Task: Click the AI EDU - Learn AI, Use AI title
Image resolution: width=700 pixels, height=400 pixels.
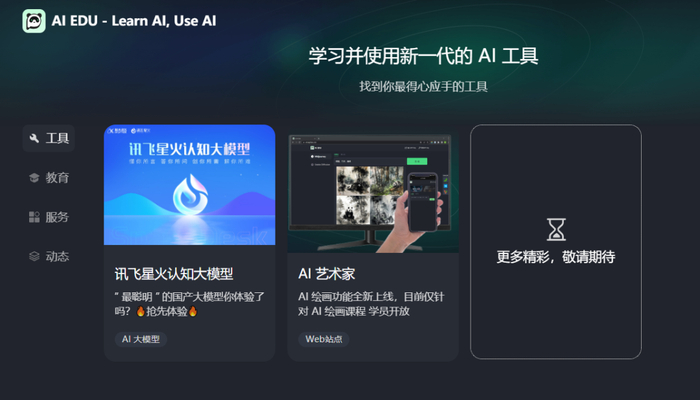Action: (x=134, y=21)
